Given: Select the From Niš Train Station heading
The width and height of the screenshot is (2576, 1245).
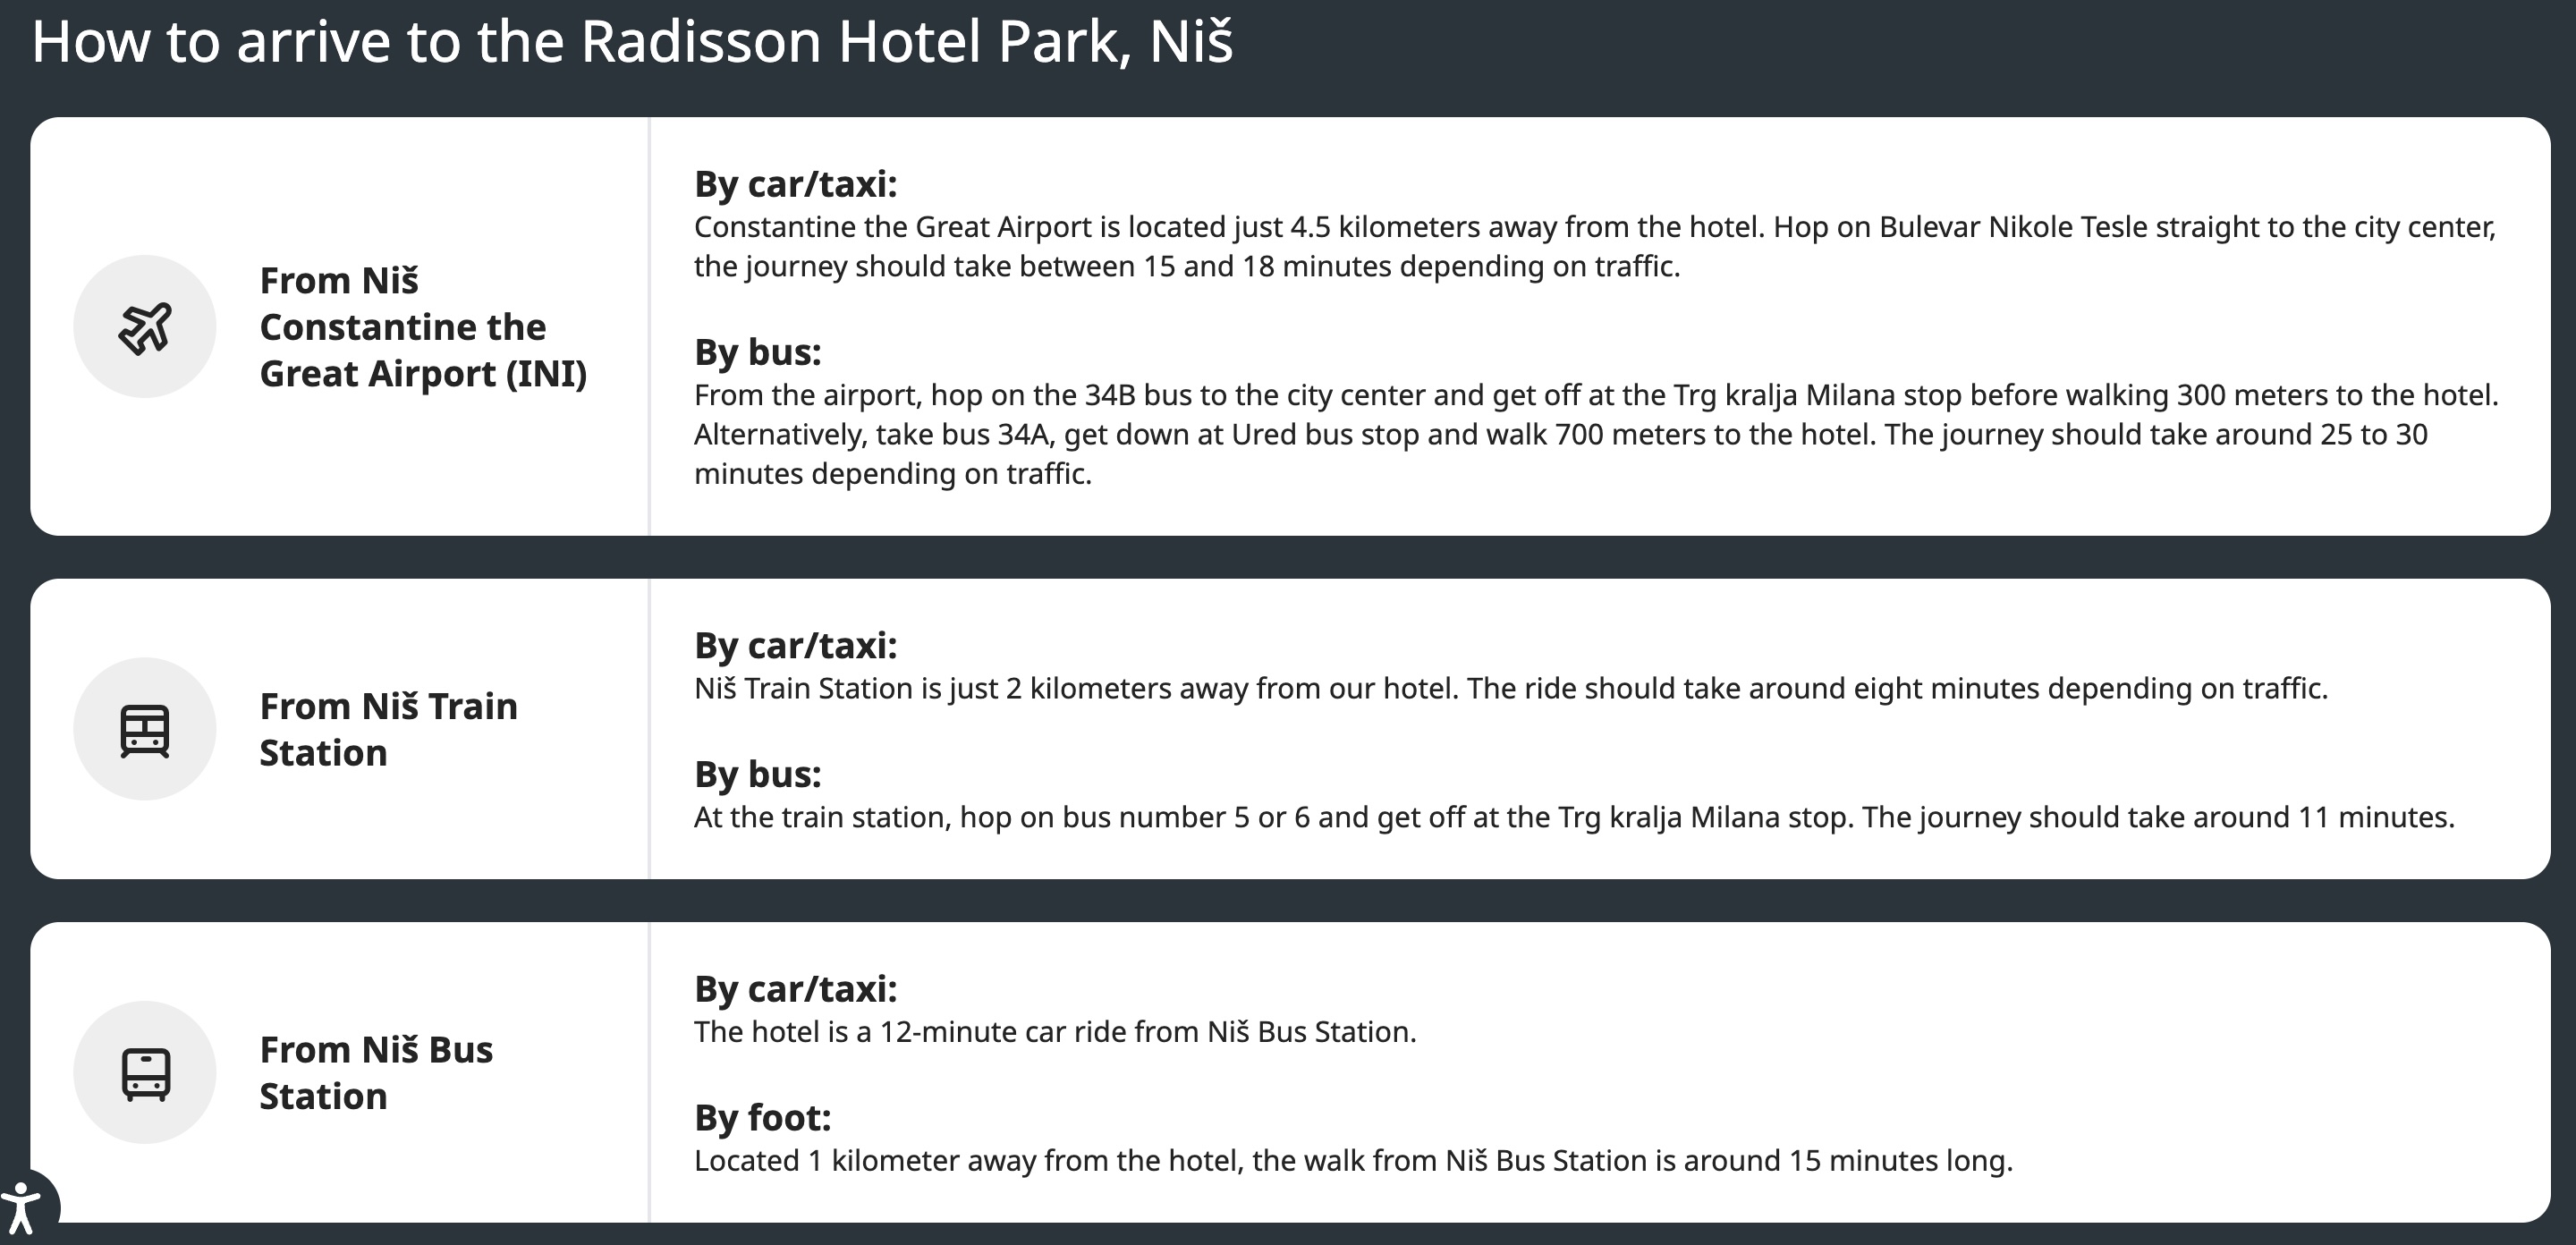Looking at the screenshot, I should pos(388,729).
